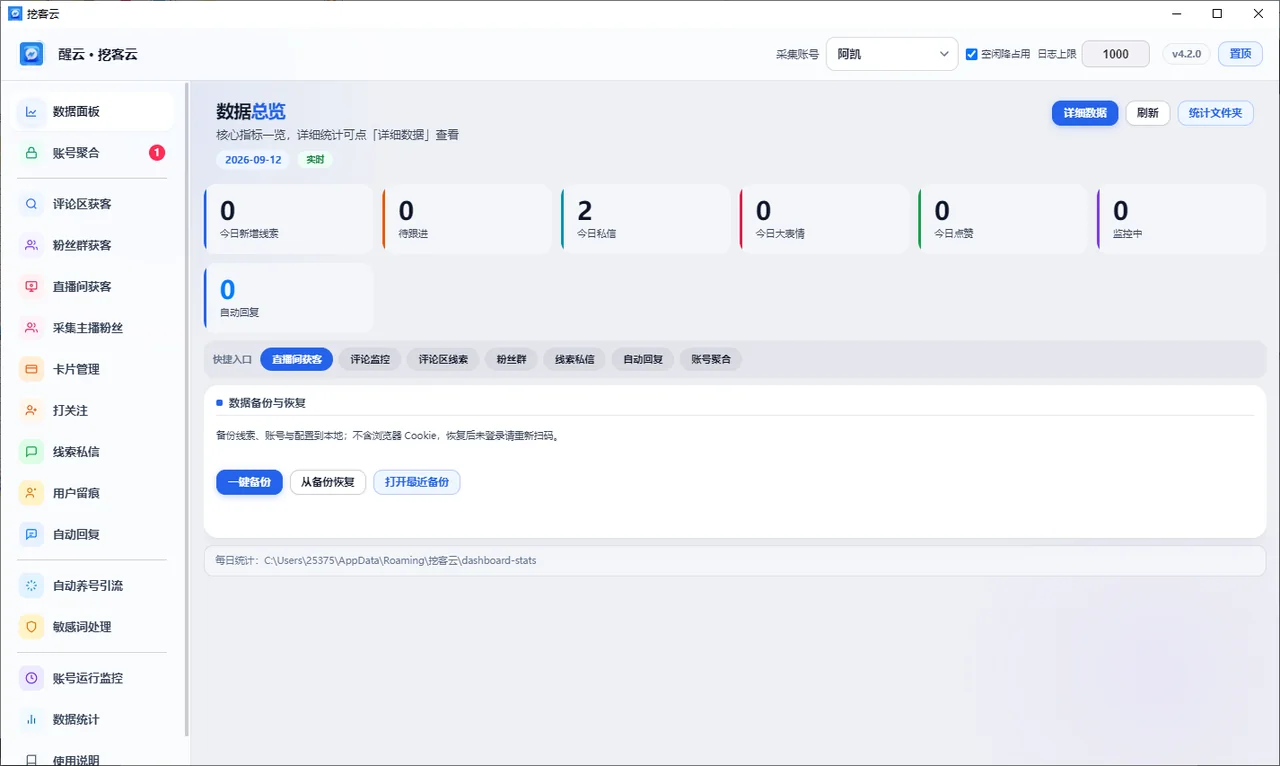Image resolution: width=1280 pixels, height=766 pixels.
Task: Select 线索私信 chat icon in the sidebar
Action: (x=32, y=452)
